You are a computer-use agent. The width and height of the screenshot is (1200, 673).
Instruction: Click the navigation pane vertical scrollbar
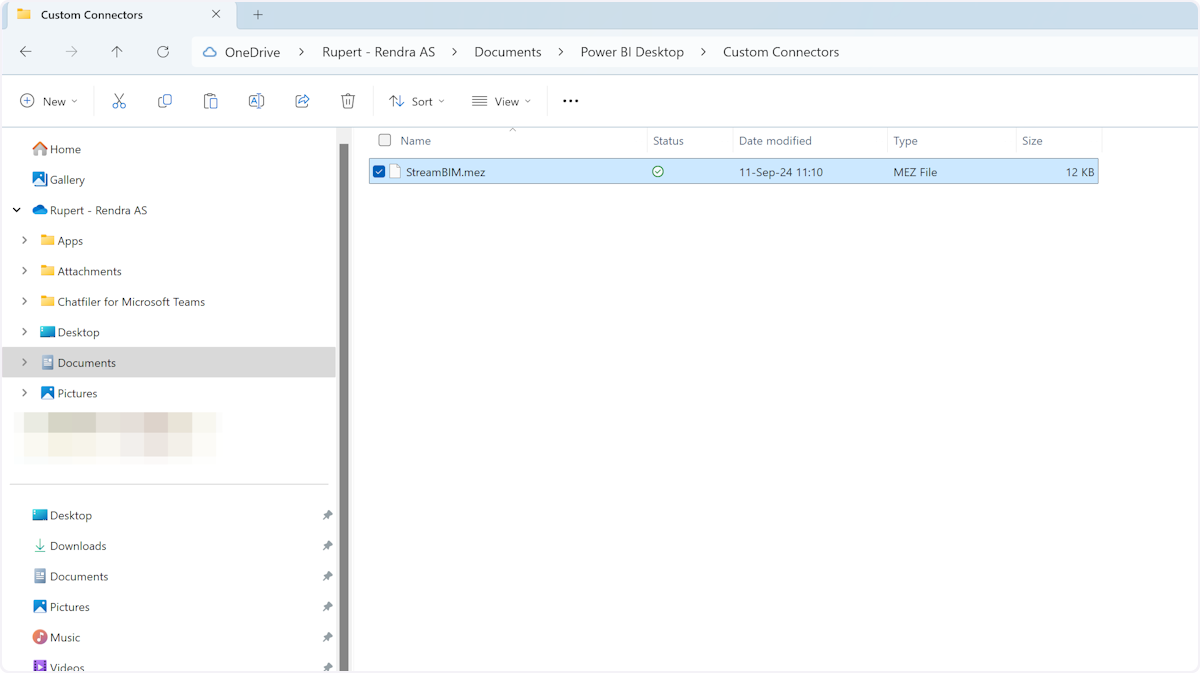(x=344, y=407)
